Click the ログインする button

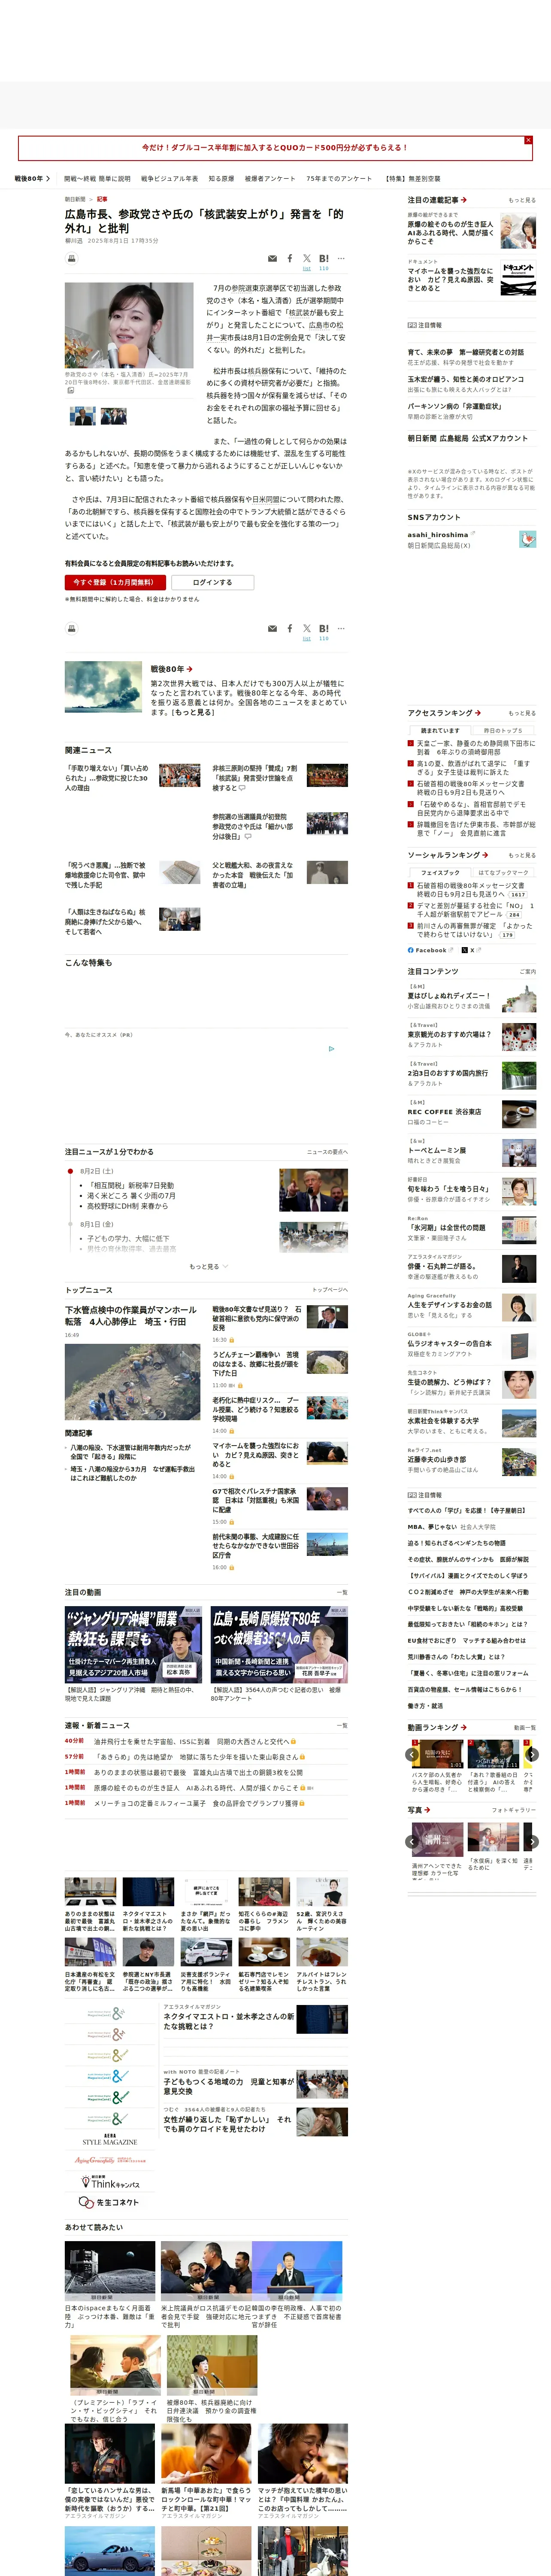click(212, 582)
